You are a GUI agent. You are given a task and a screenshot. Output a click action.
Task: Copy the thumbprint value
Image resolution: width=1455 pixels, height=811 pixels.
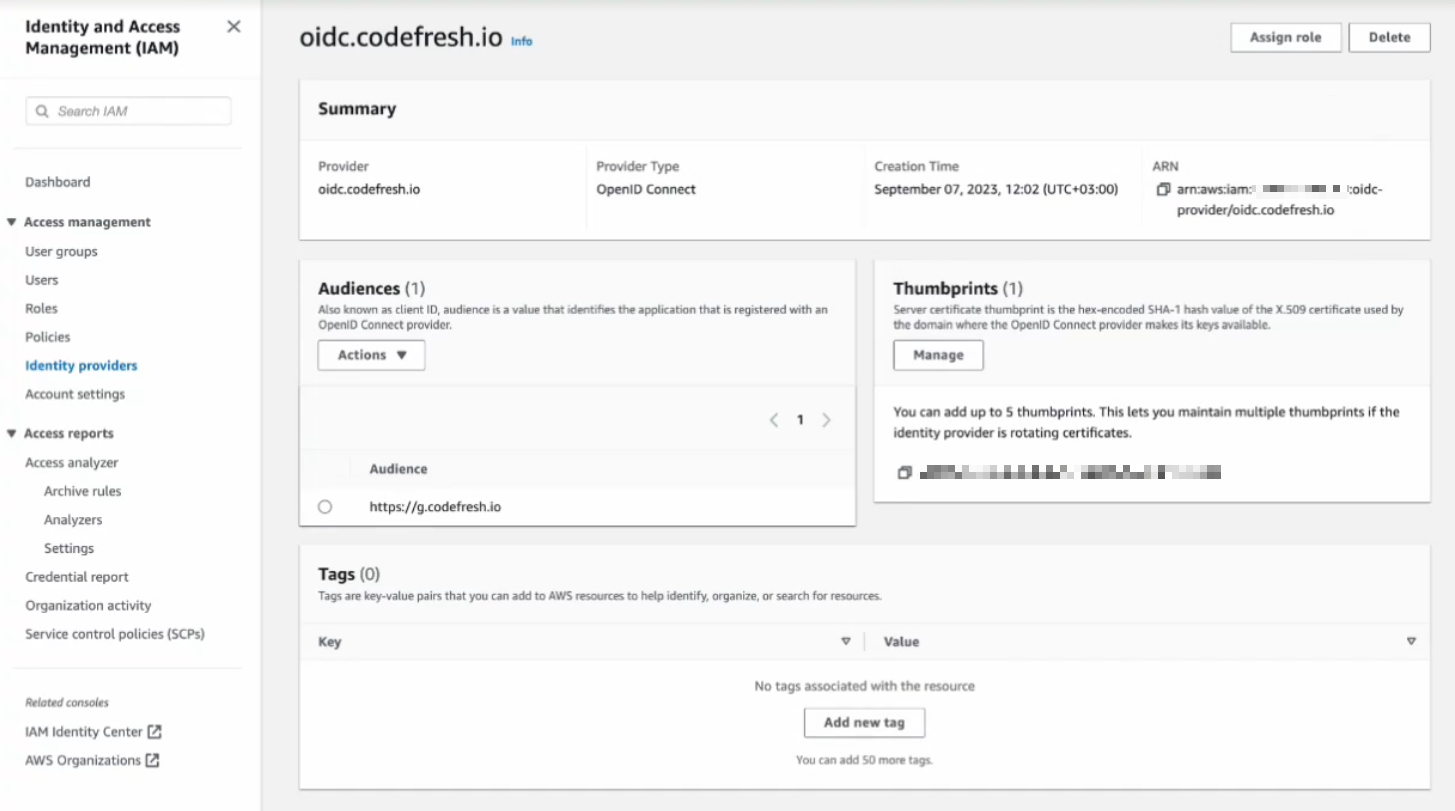pyautogui.click(x=904, y=473)
